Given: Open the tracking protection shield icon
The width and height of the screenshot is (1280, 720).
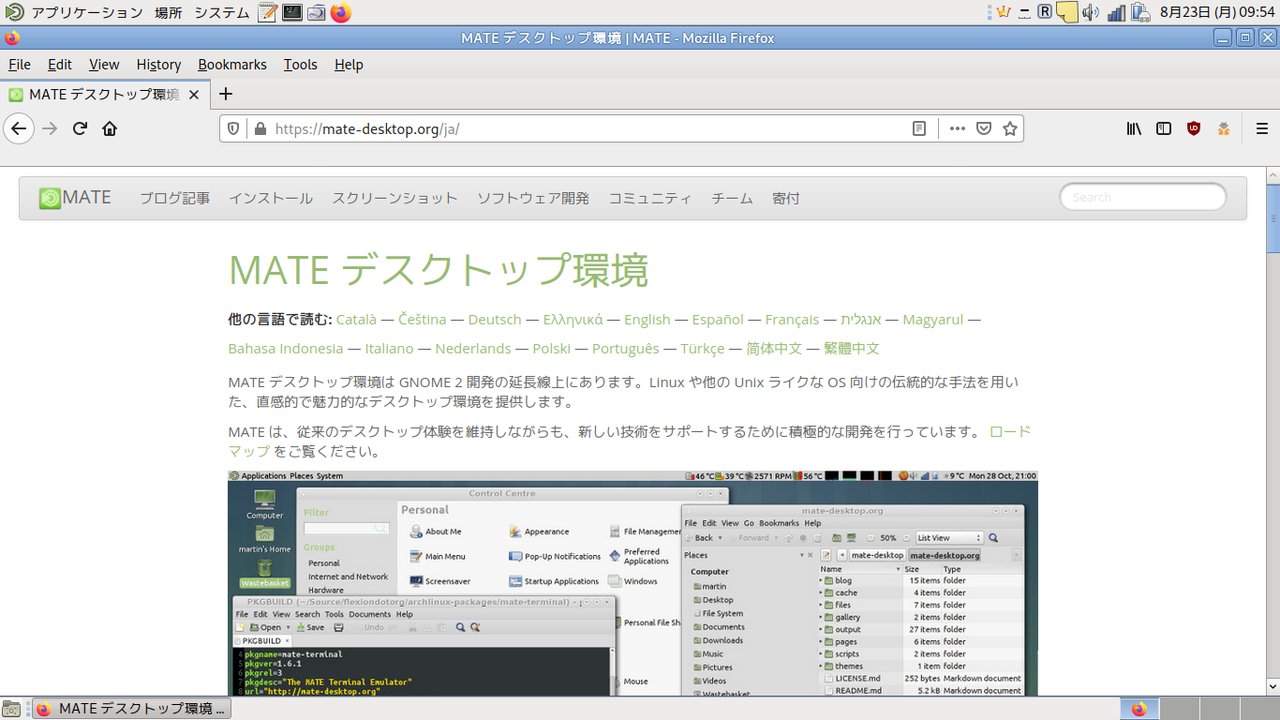Looking at the screenshot, I should [234, 129].
